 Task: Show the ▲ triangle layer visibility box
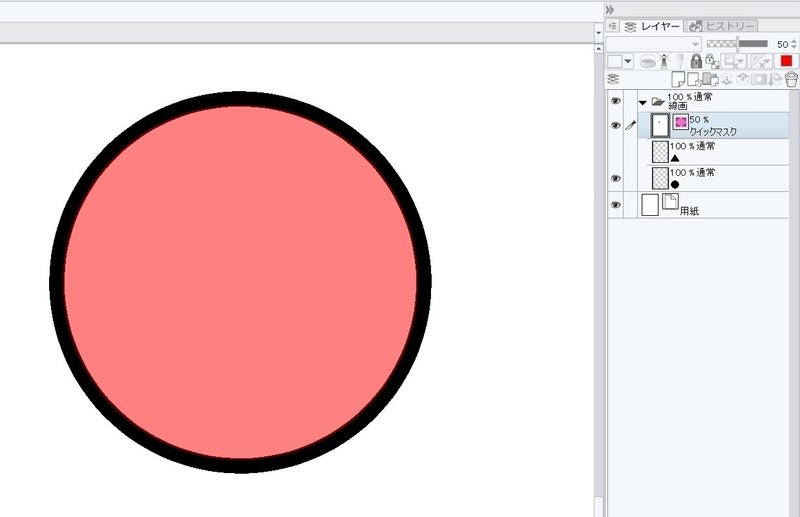click(x=616, y=152)
